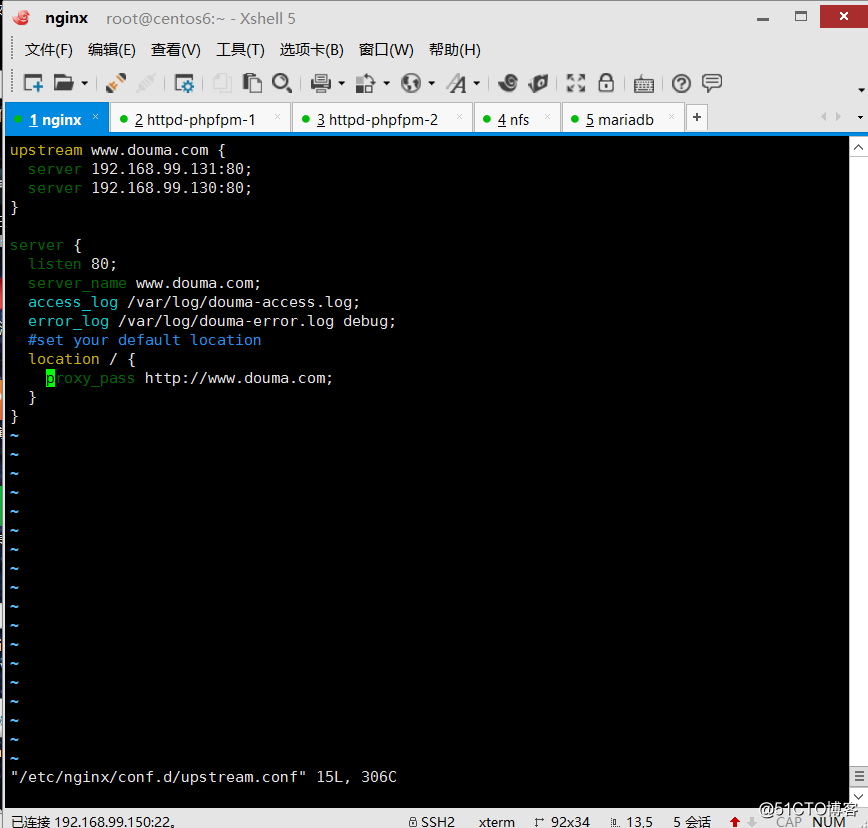This screenshot has width=868, height=828.
Task: Click the New session toolbar icon
Action: [x=33, y=84]
